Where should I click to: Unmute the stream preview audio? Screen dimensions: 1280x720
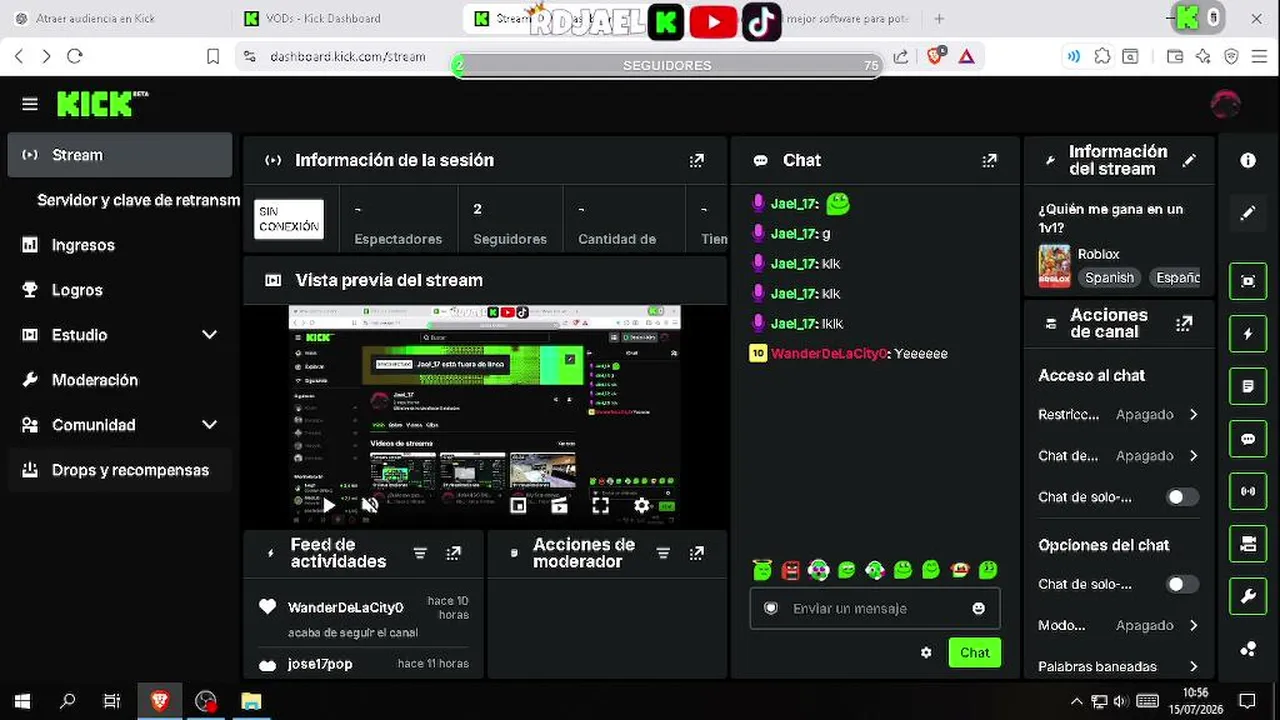[x=370, y=505]
